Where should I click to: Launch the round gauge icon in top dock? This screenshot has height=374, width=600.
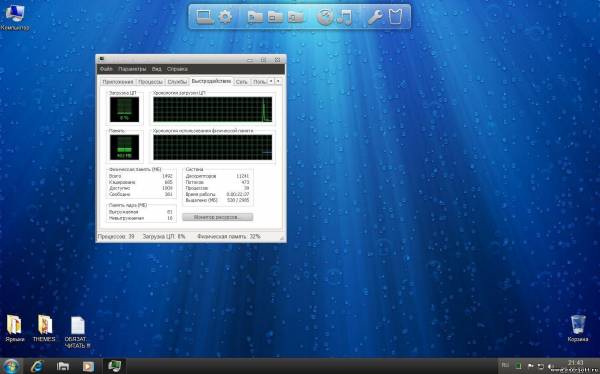[x=325, y=17]
